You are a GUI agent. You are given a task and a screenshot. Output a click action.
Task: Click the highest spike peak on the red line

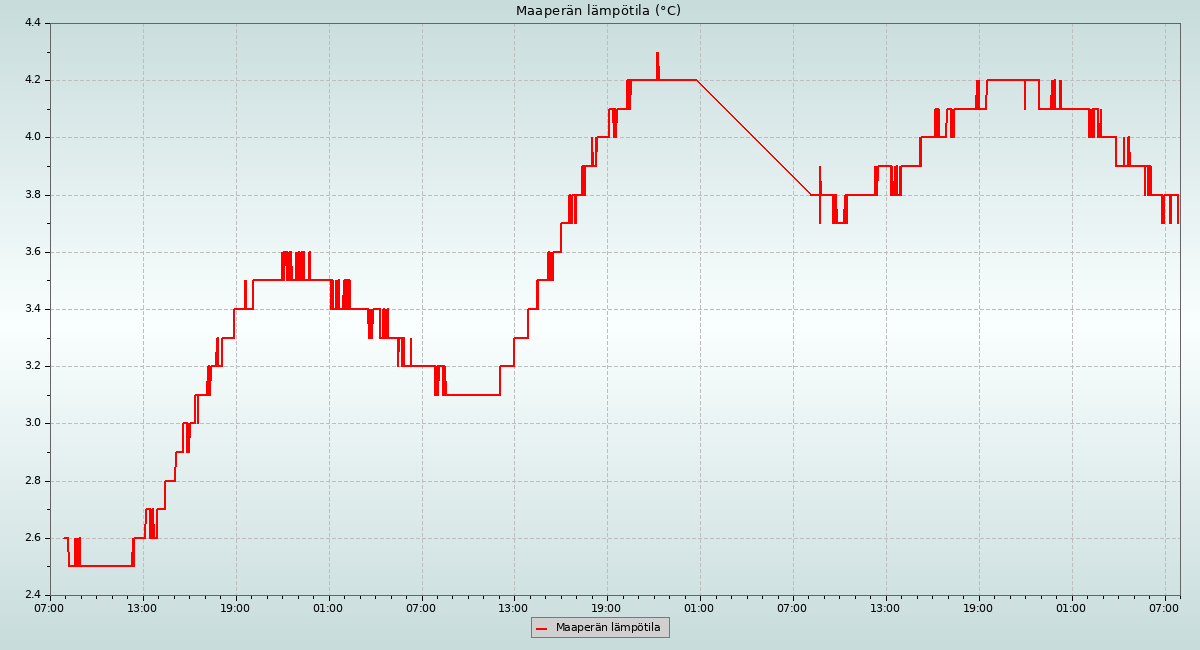click(657, 54)
